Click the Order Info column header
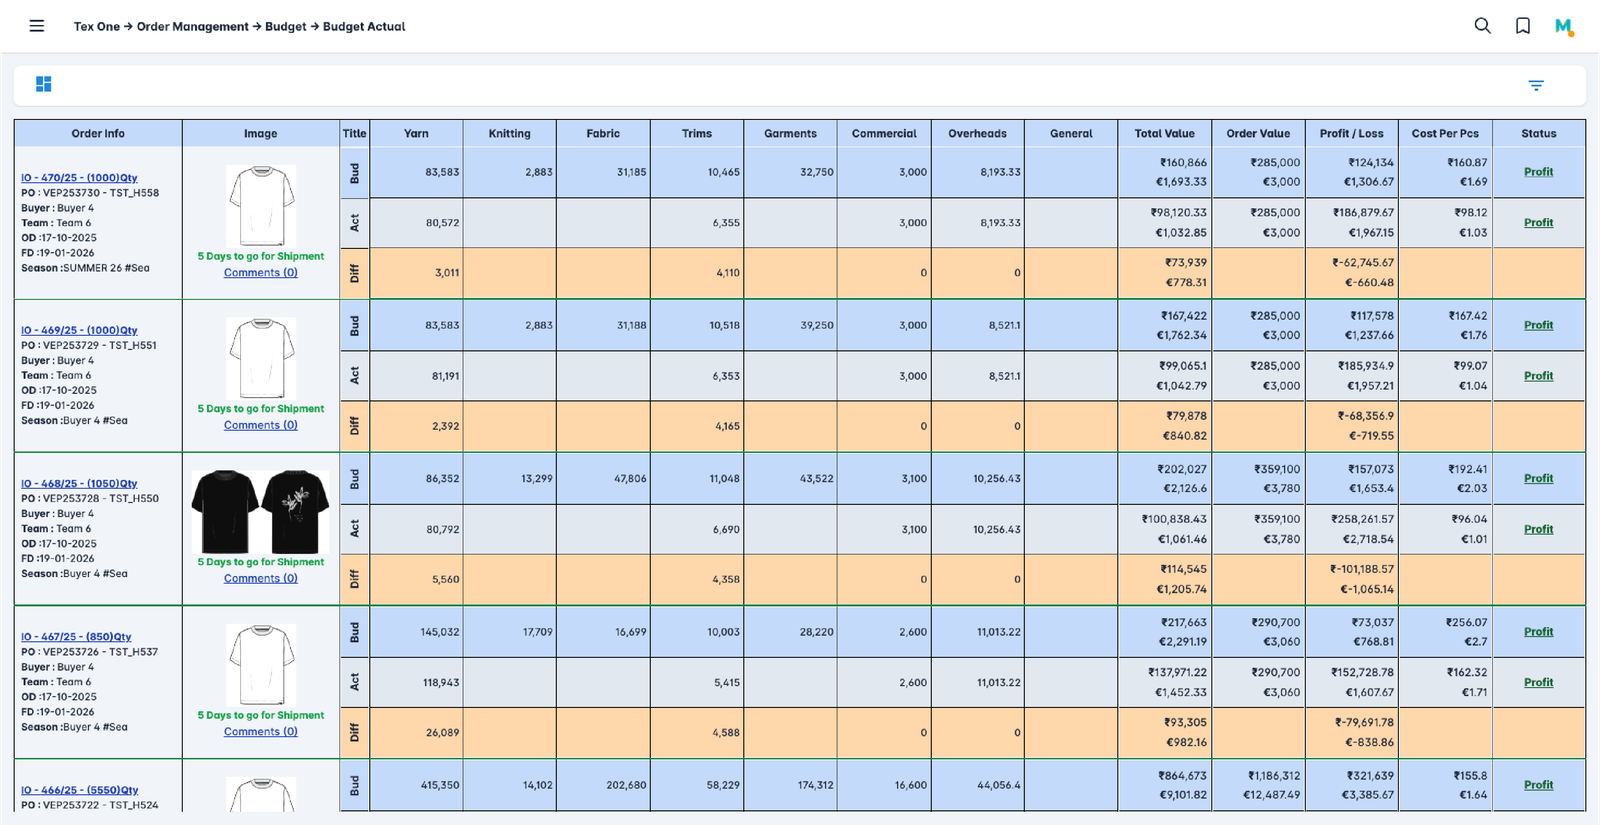 point(98,134)
